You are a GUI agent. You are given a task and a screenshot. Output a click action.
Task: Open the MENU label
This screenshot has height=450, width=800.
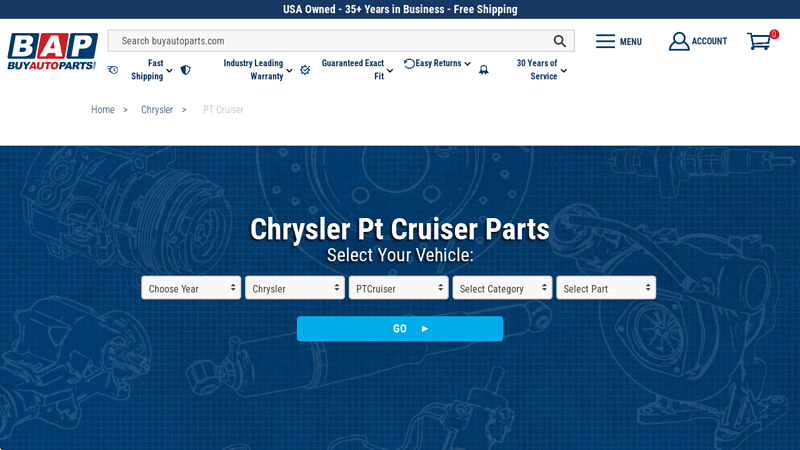tap(631, 42)
